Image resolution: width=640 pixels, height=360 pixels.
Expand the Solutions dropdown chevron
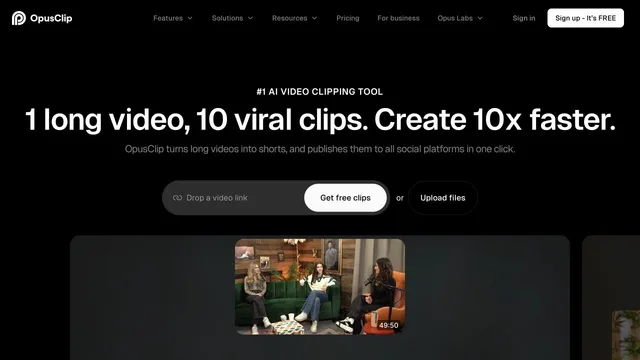coord(250,18)
